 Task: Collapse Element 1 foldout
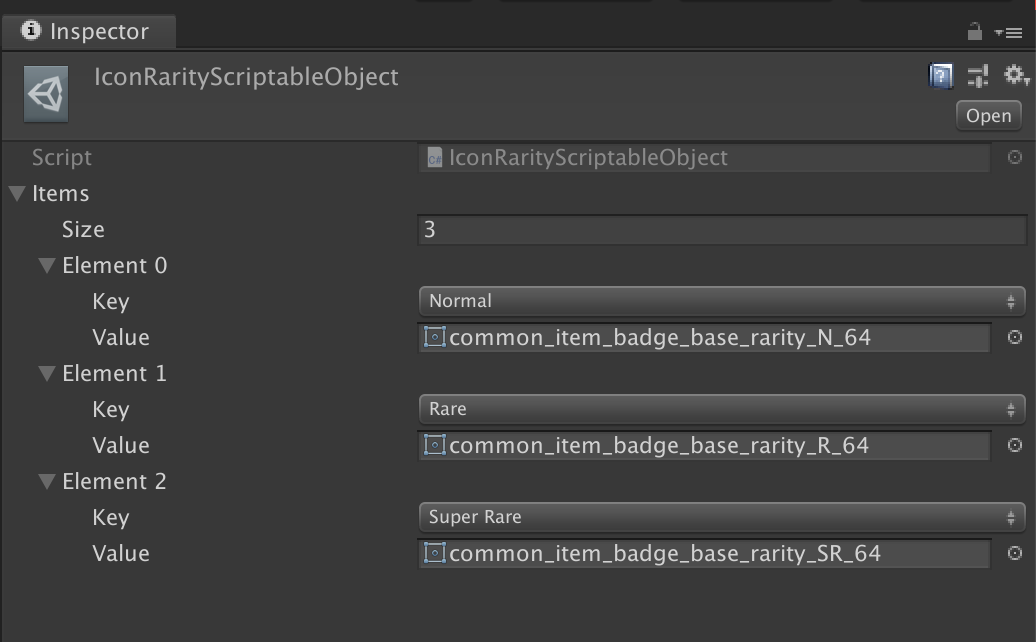tap(47, 373)
